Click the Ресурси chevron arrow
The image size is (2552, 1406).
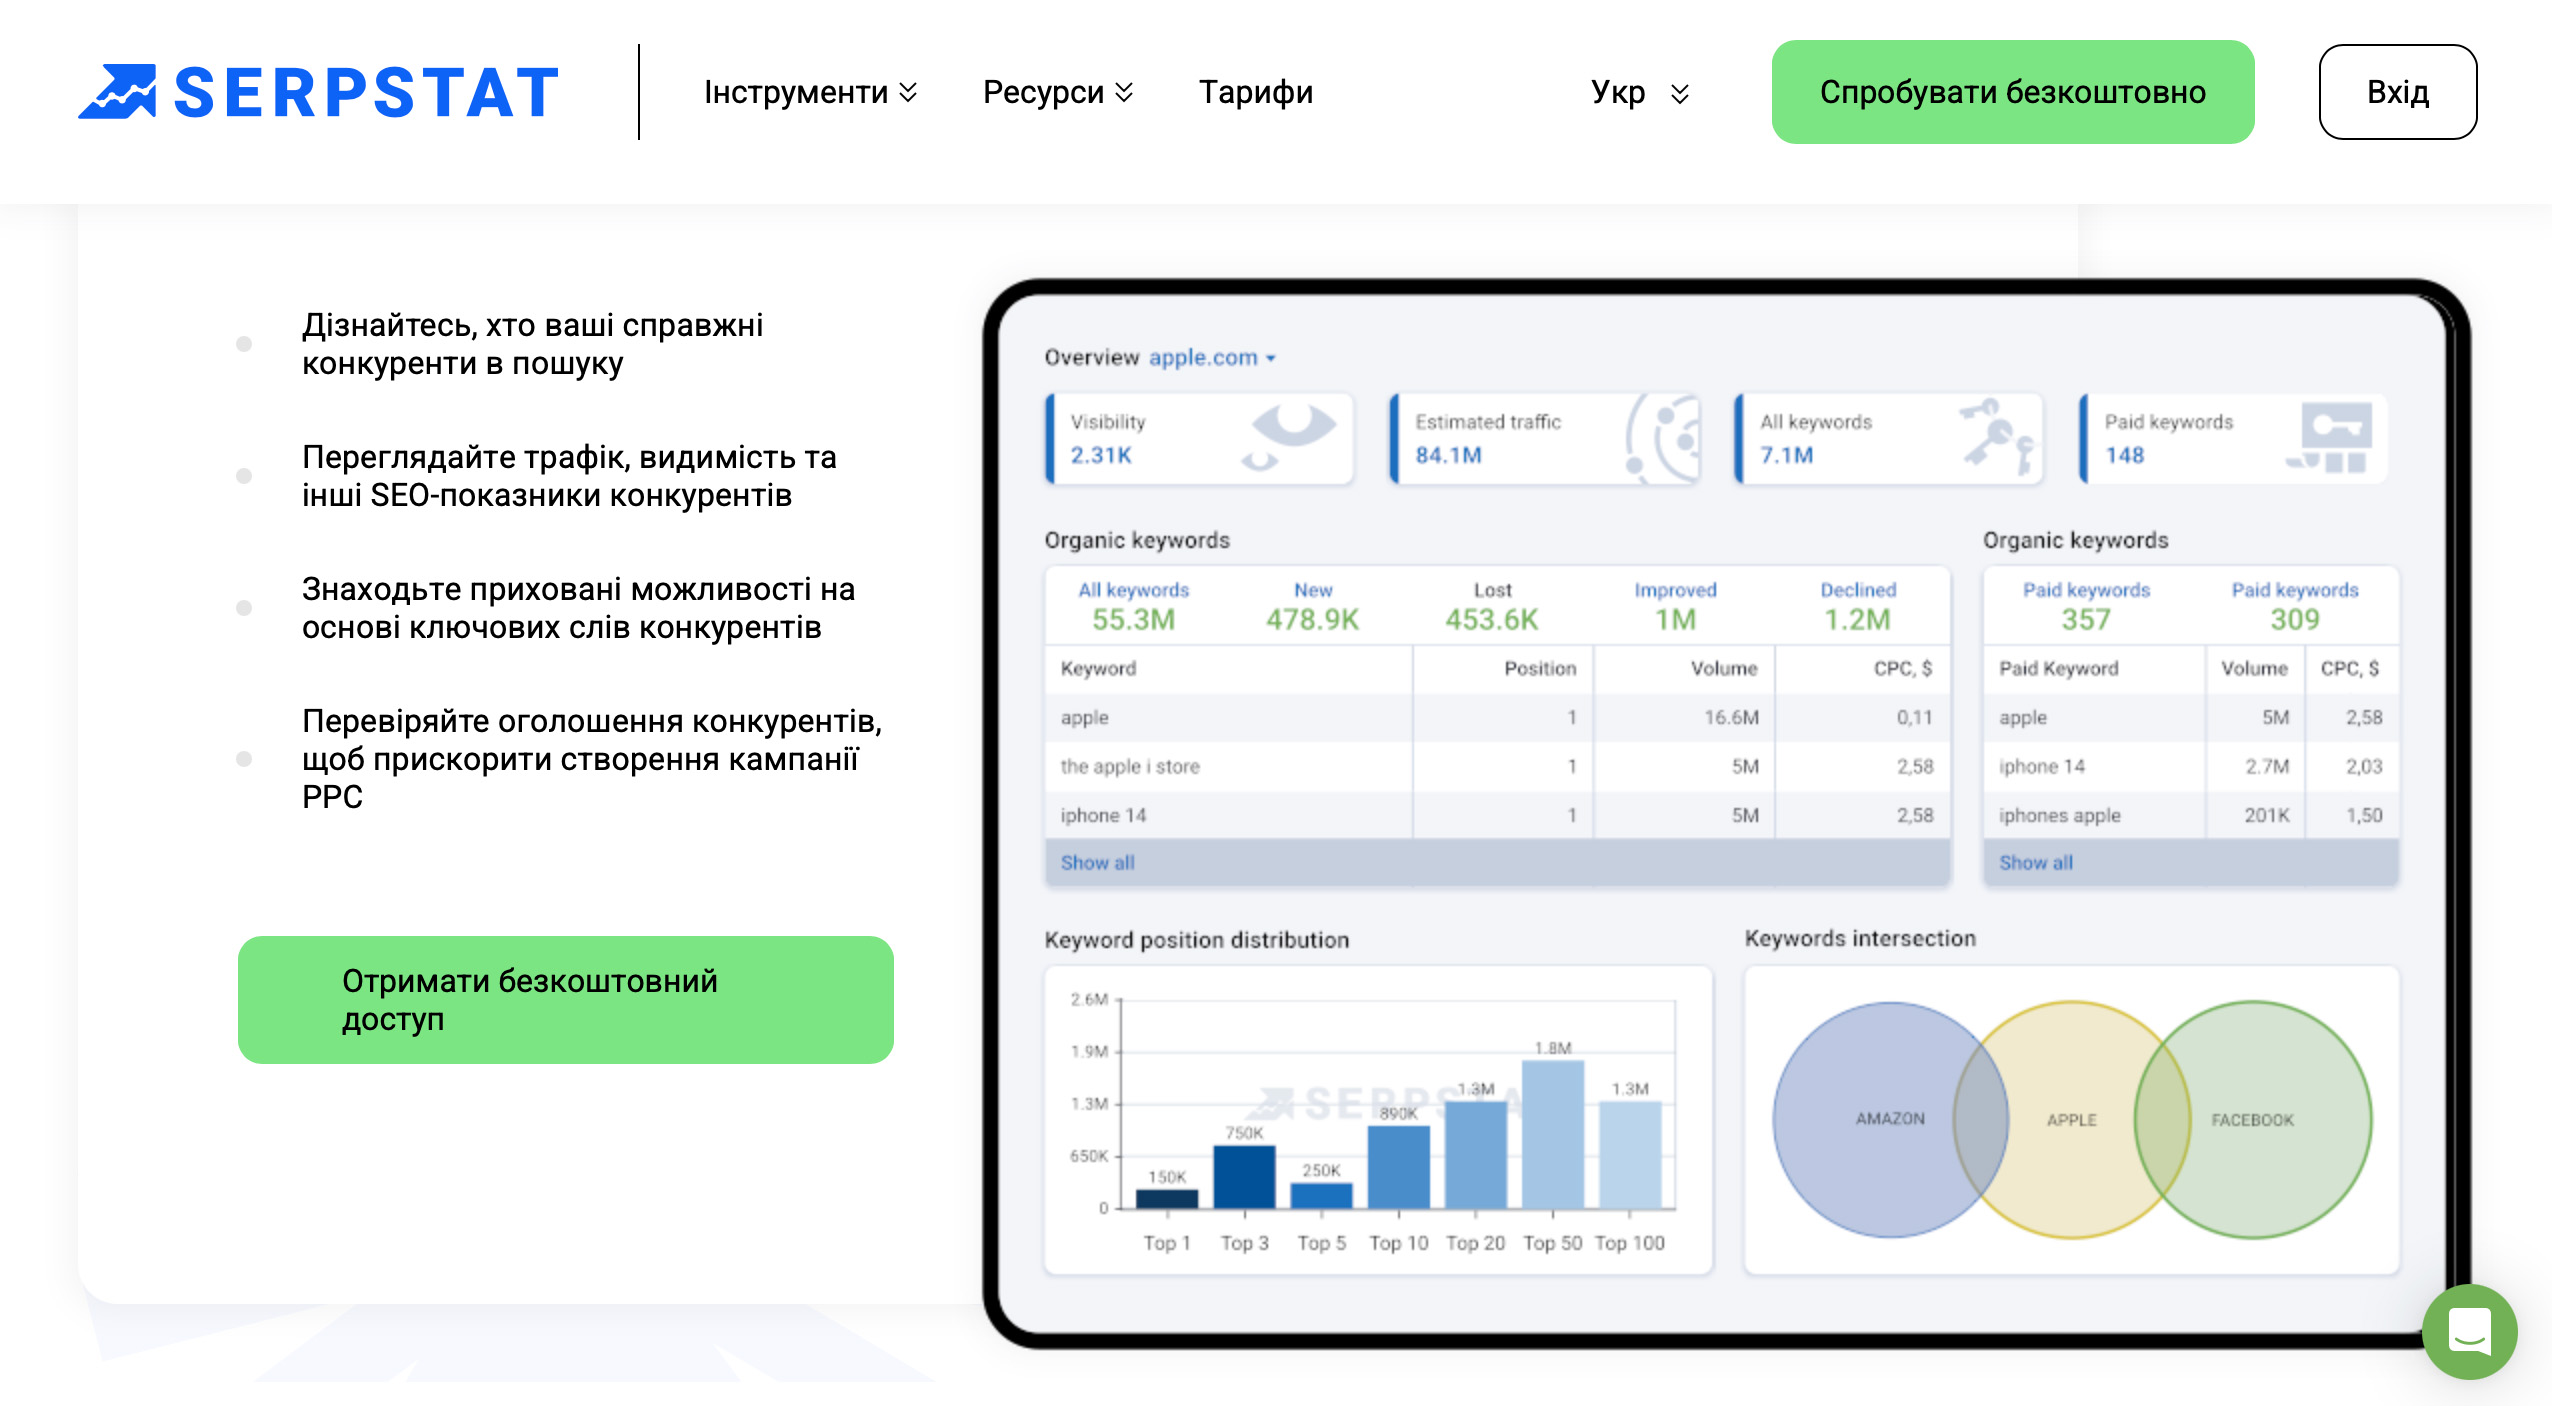(1124, 93)
